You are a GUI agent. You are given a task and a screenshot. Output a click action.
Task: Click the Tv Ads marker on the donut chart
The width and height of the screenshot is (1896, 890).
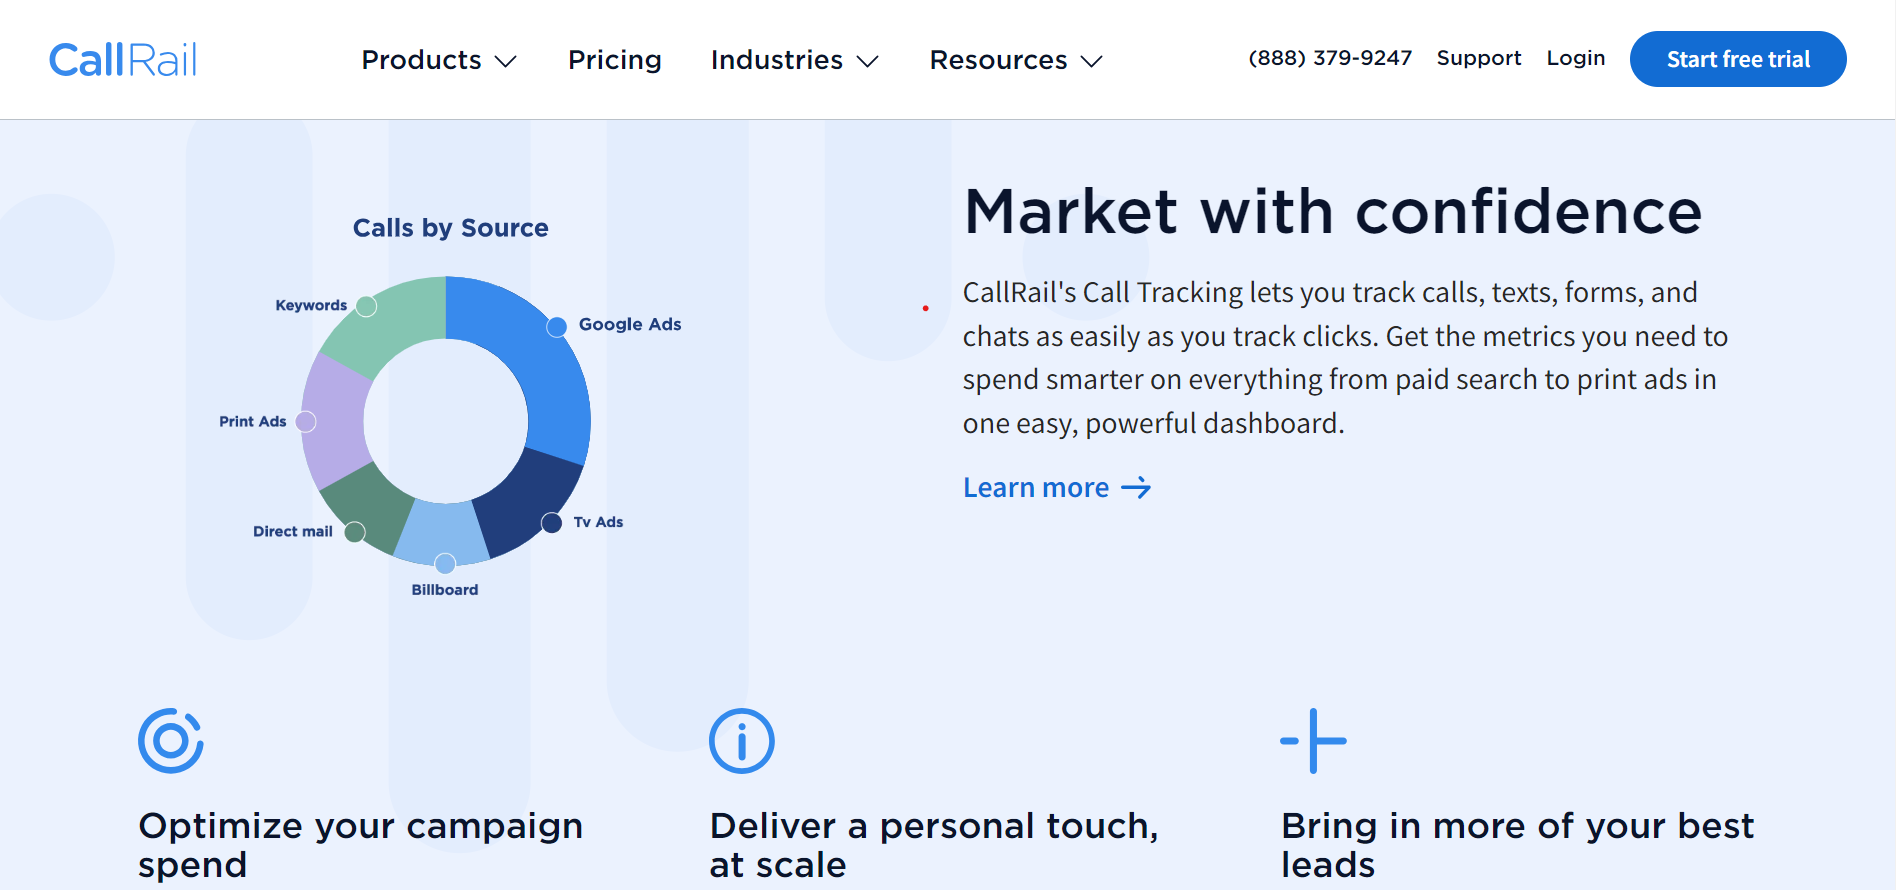[551, 522]
